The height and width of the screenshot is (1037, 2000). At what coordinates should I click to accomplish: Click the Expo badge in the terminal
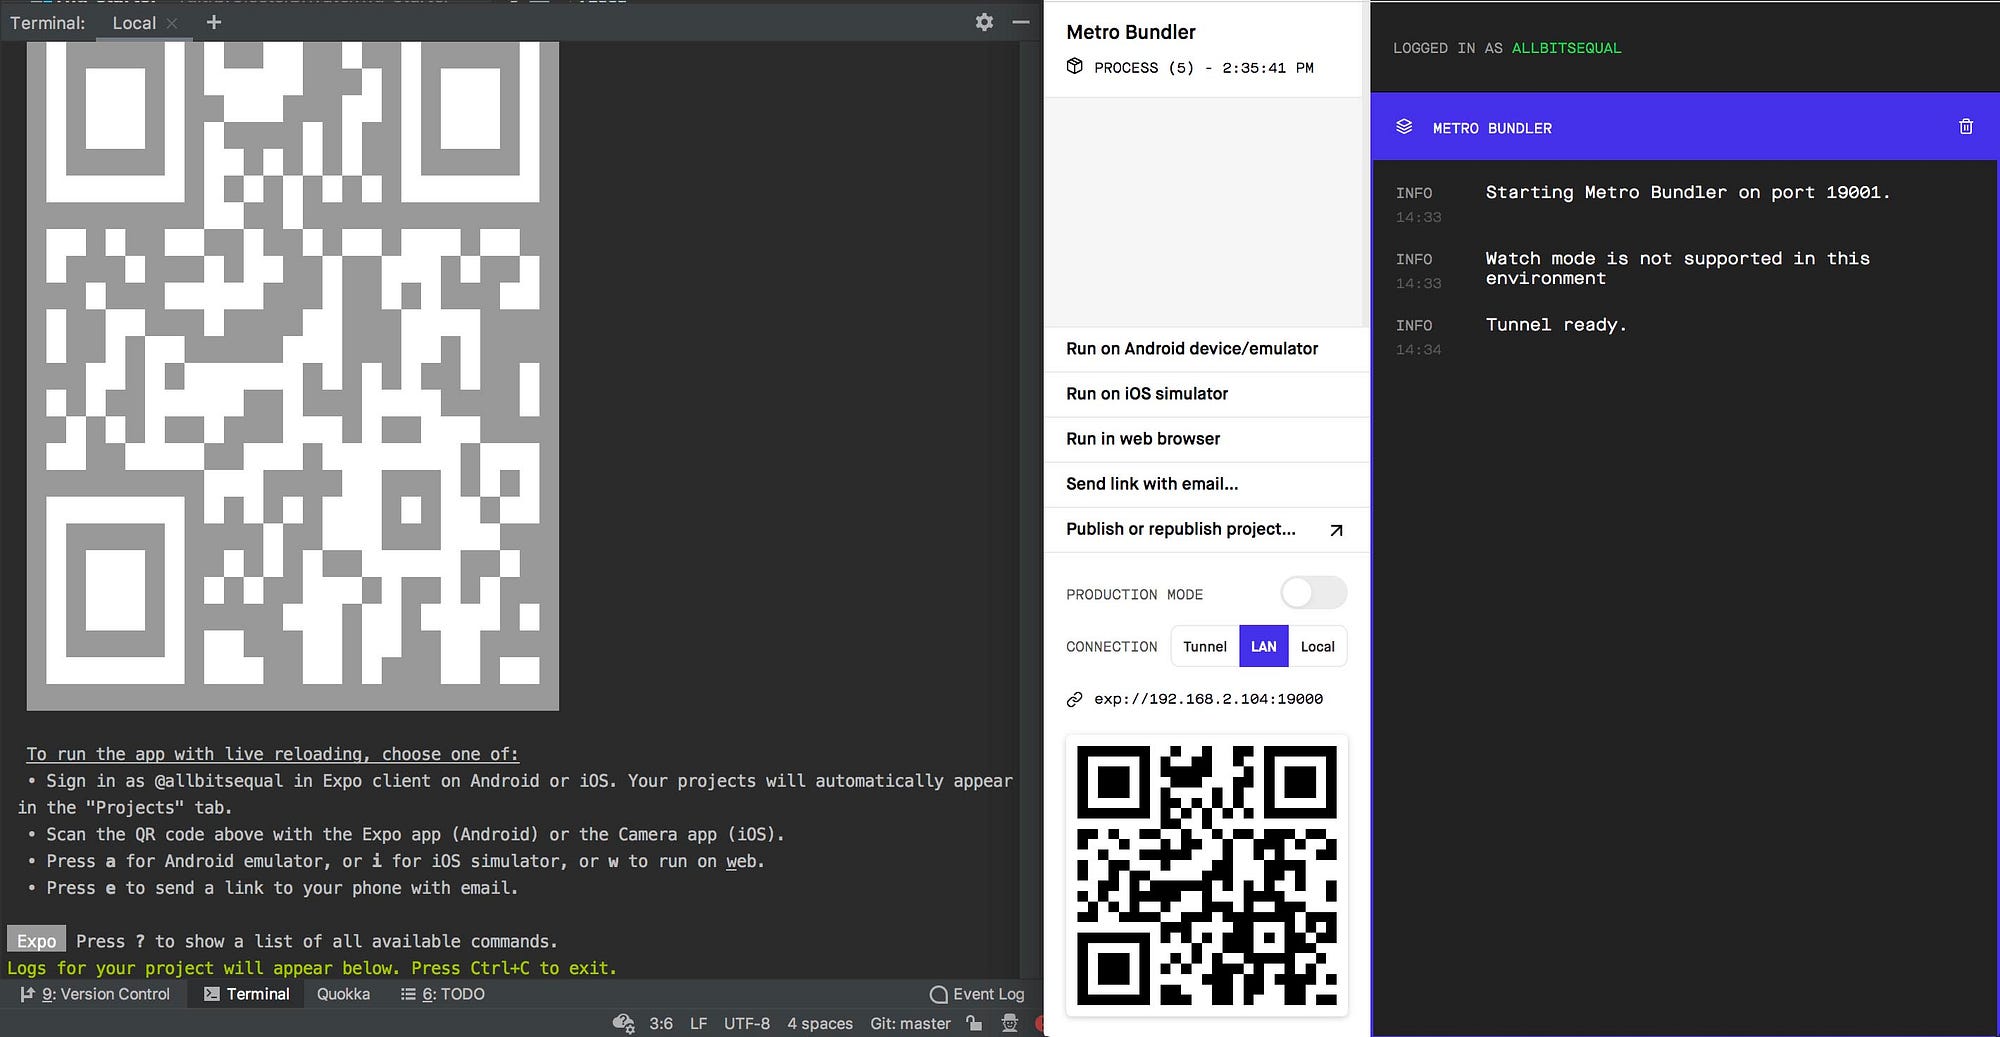click(37, 940)
